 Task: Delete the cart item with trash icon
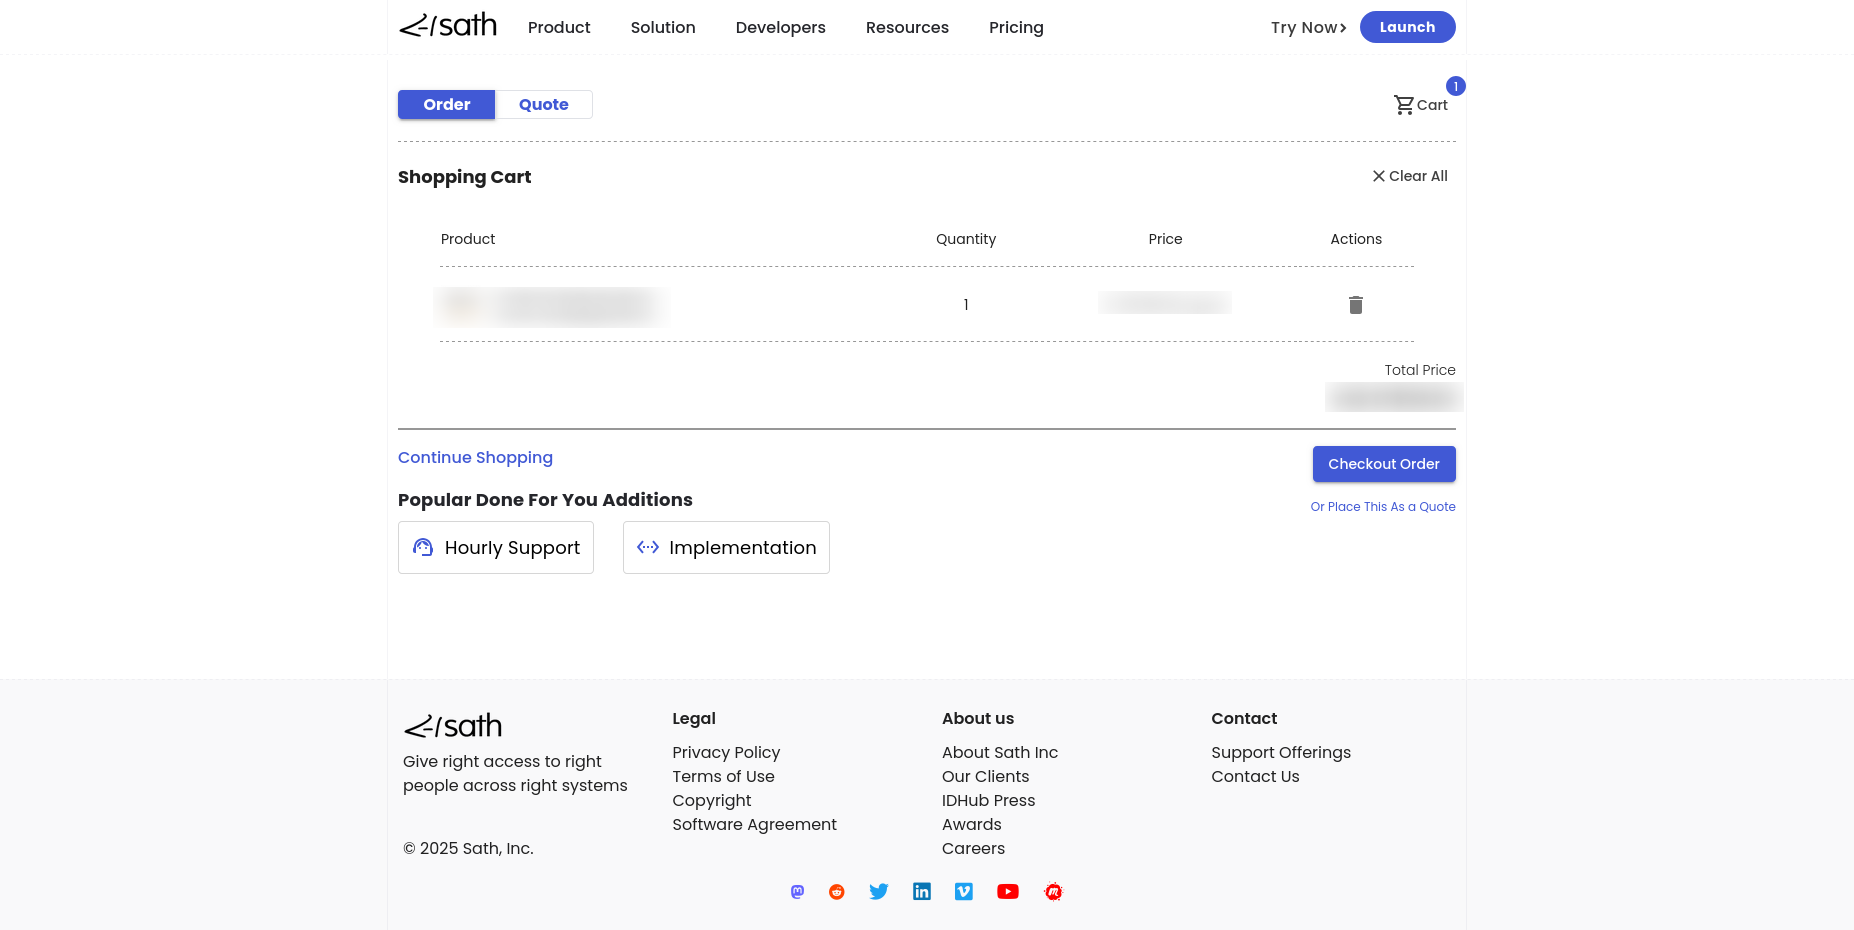(1355, 305)
